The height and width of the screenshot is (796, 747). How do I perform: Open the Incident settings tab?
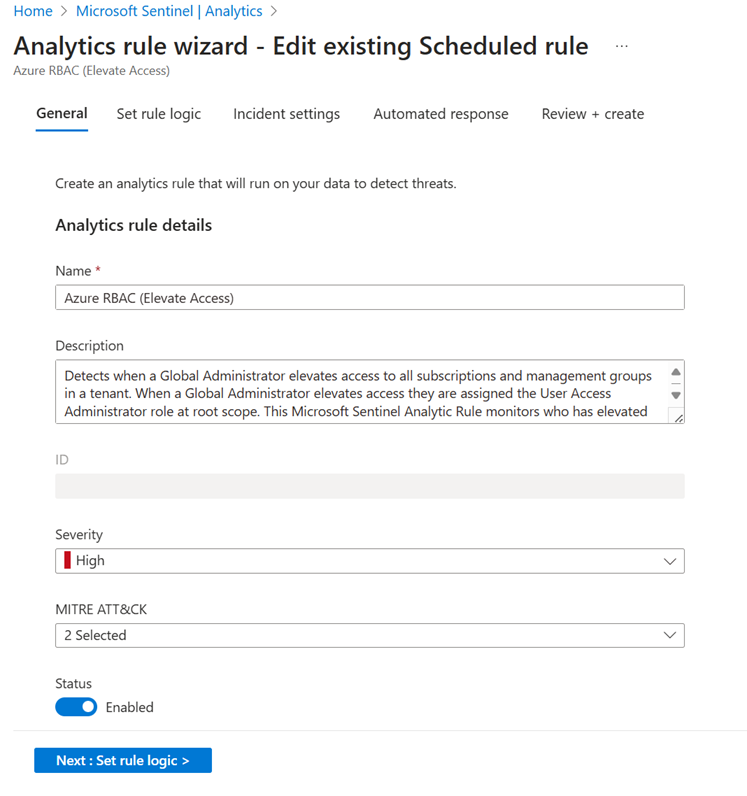coord(287,114)
